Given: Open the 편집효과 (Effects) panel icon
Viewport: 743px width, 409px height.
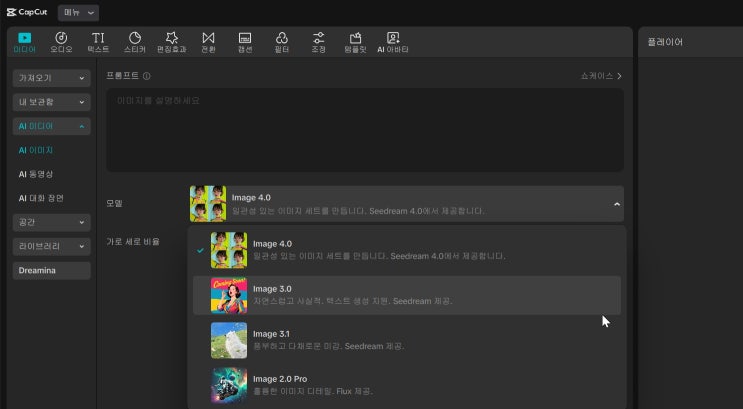Looking at the screenshot, I should click(x=172, y=38).
